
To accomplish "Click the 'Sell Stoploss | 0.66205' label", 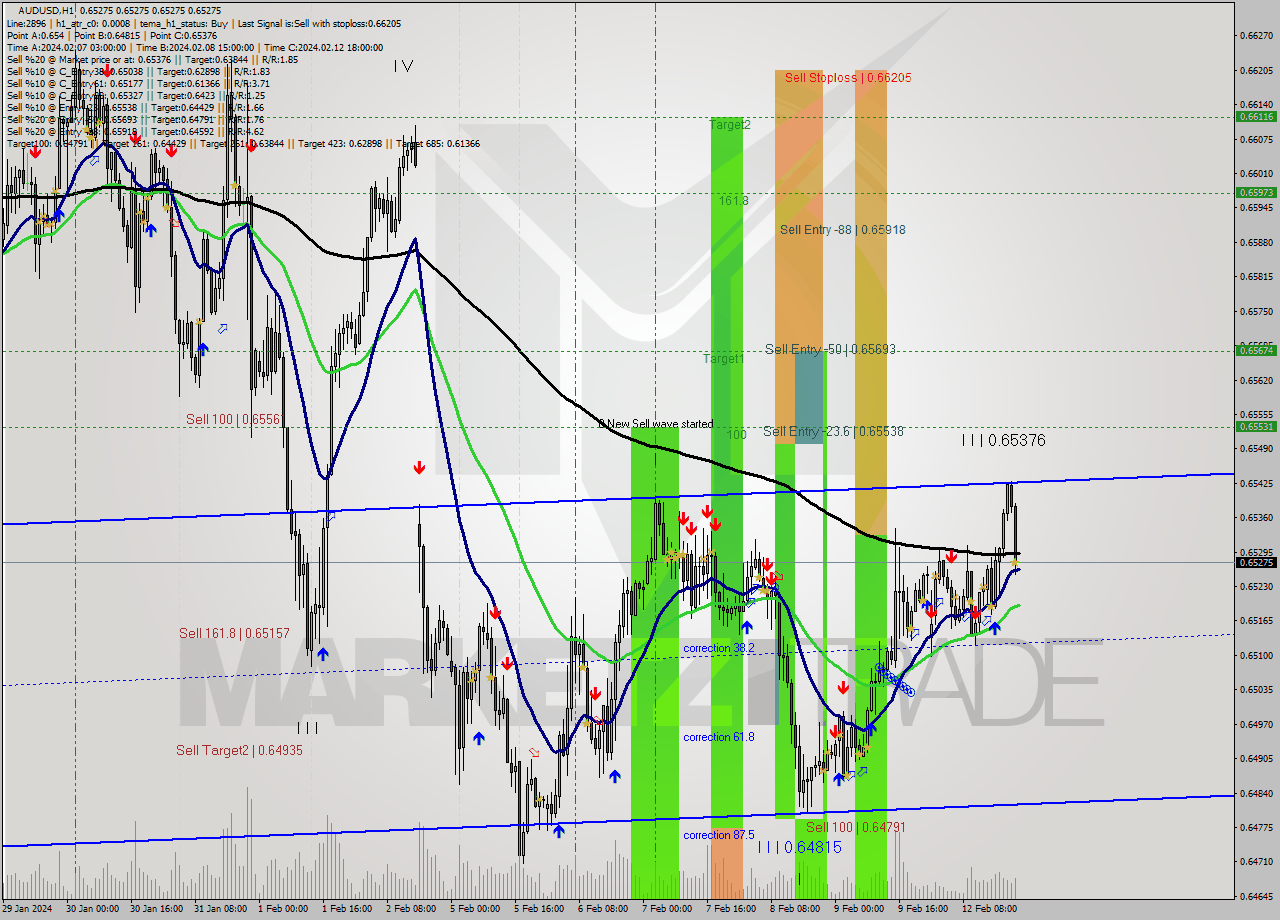I will 848,77.
